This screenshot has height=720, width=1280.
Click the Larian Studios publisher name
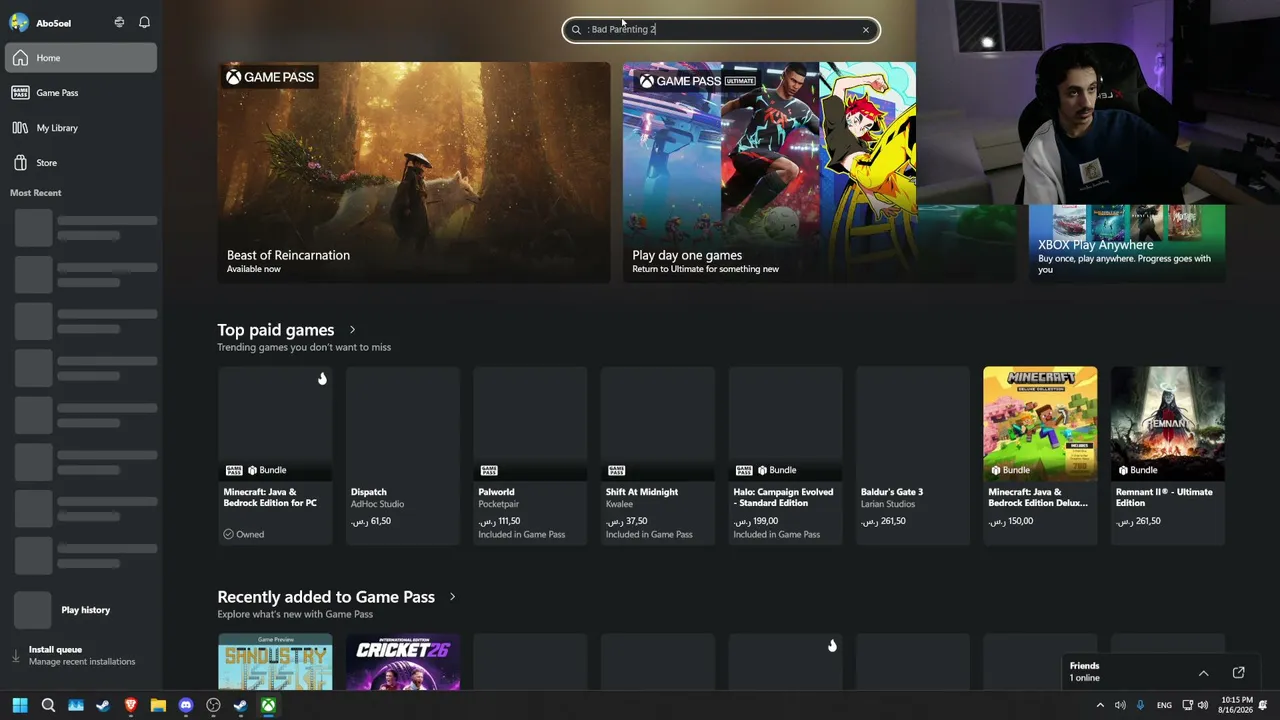888,504
